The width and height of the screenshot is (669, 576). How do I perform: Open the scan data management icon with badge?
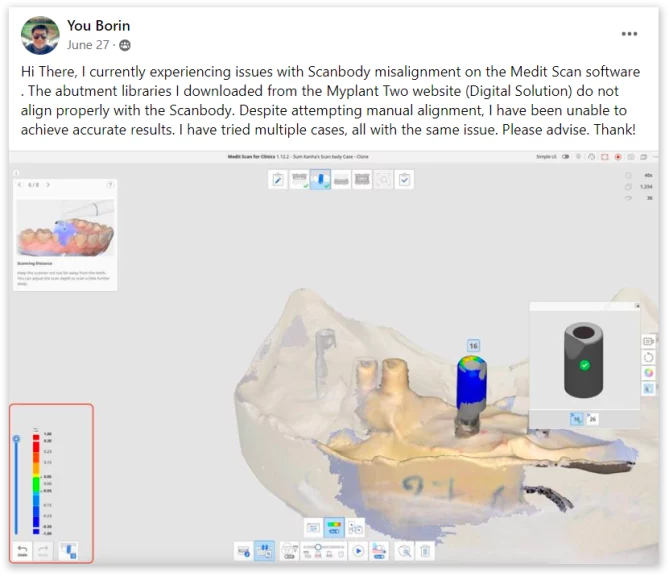[x=244, y=551]
